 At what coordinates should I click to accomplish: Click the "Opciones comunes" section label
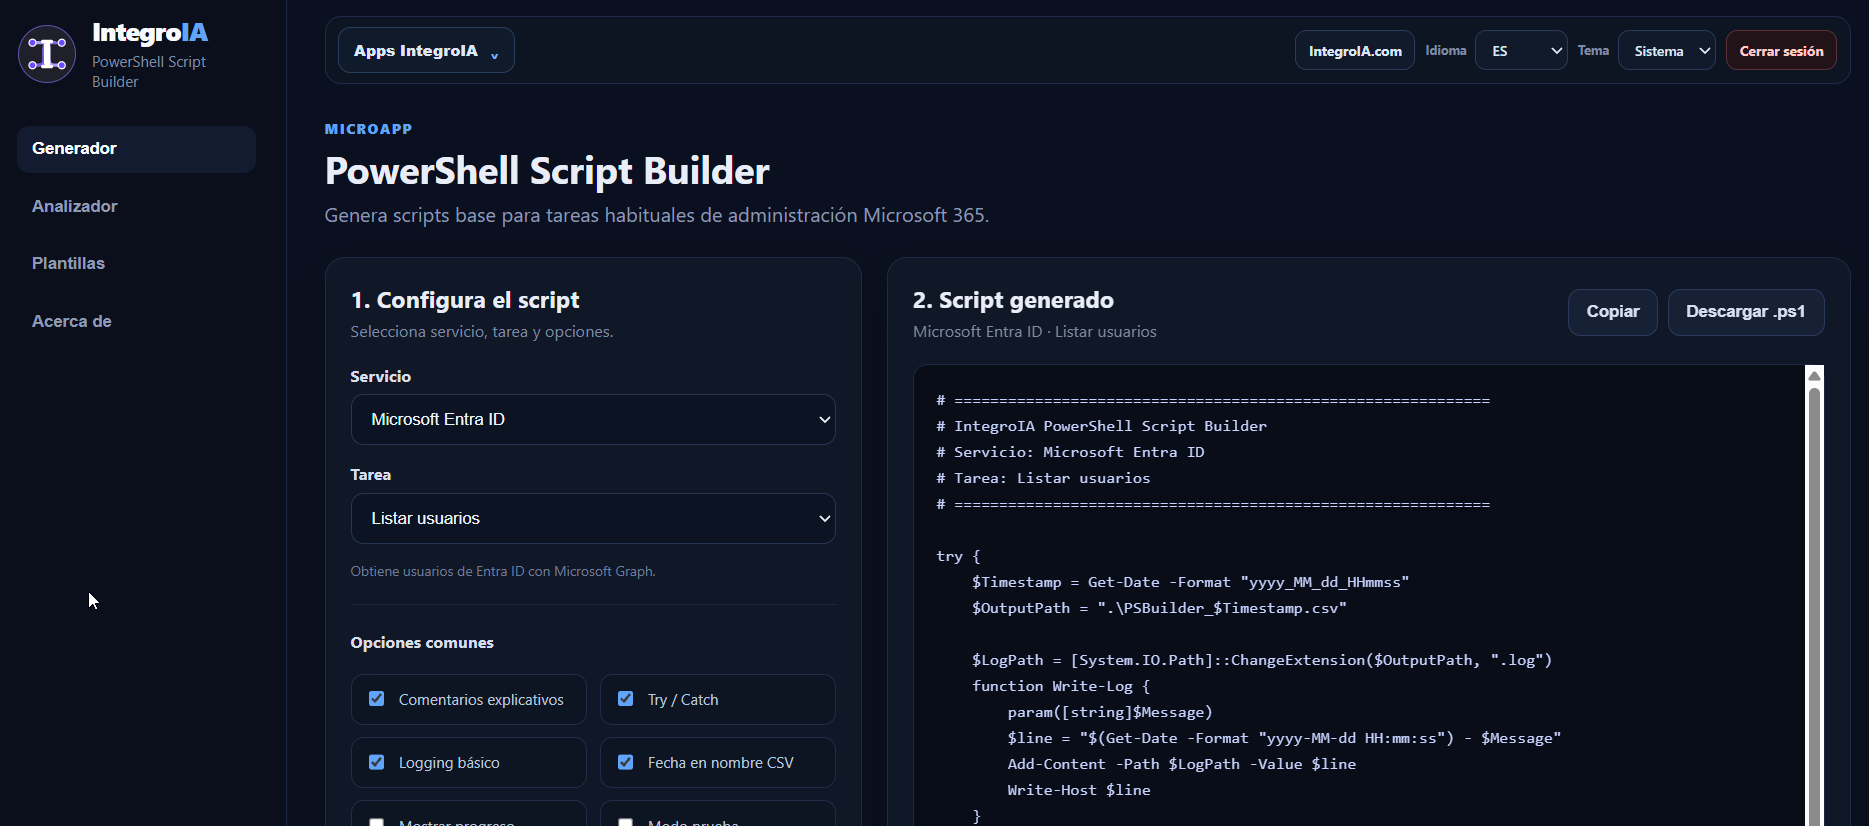click(422, 643)
